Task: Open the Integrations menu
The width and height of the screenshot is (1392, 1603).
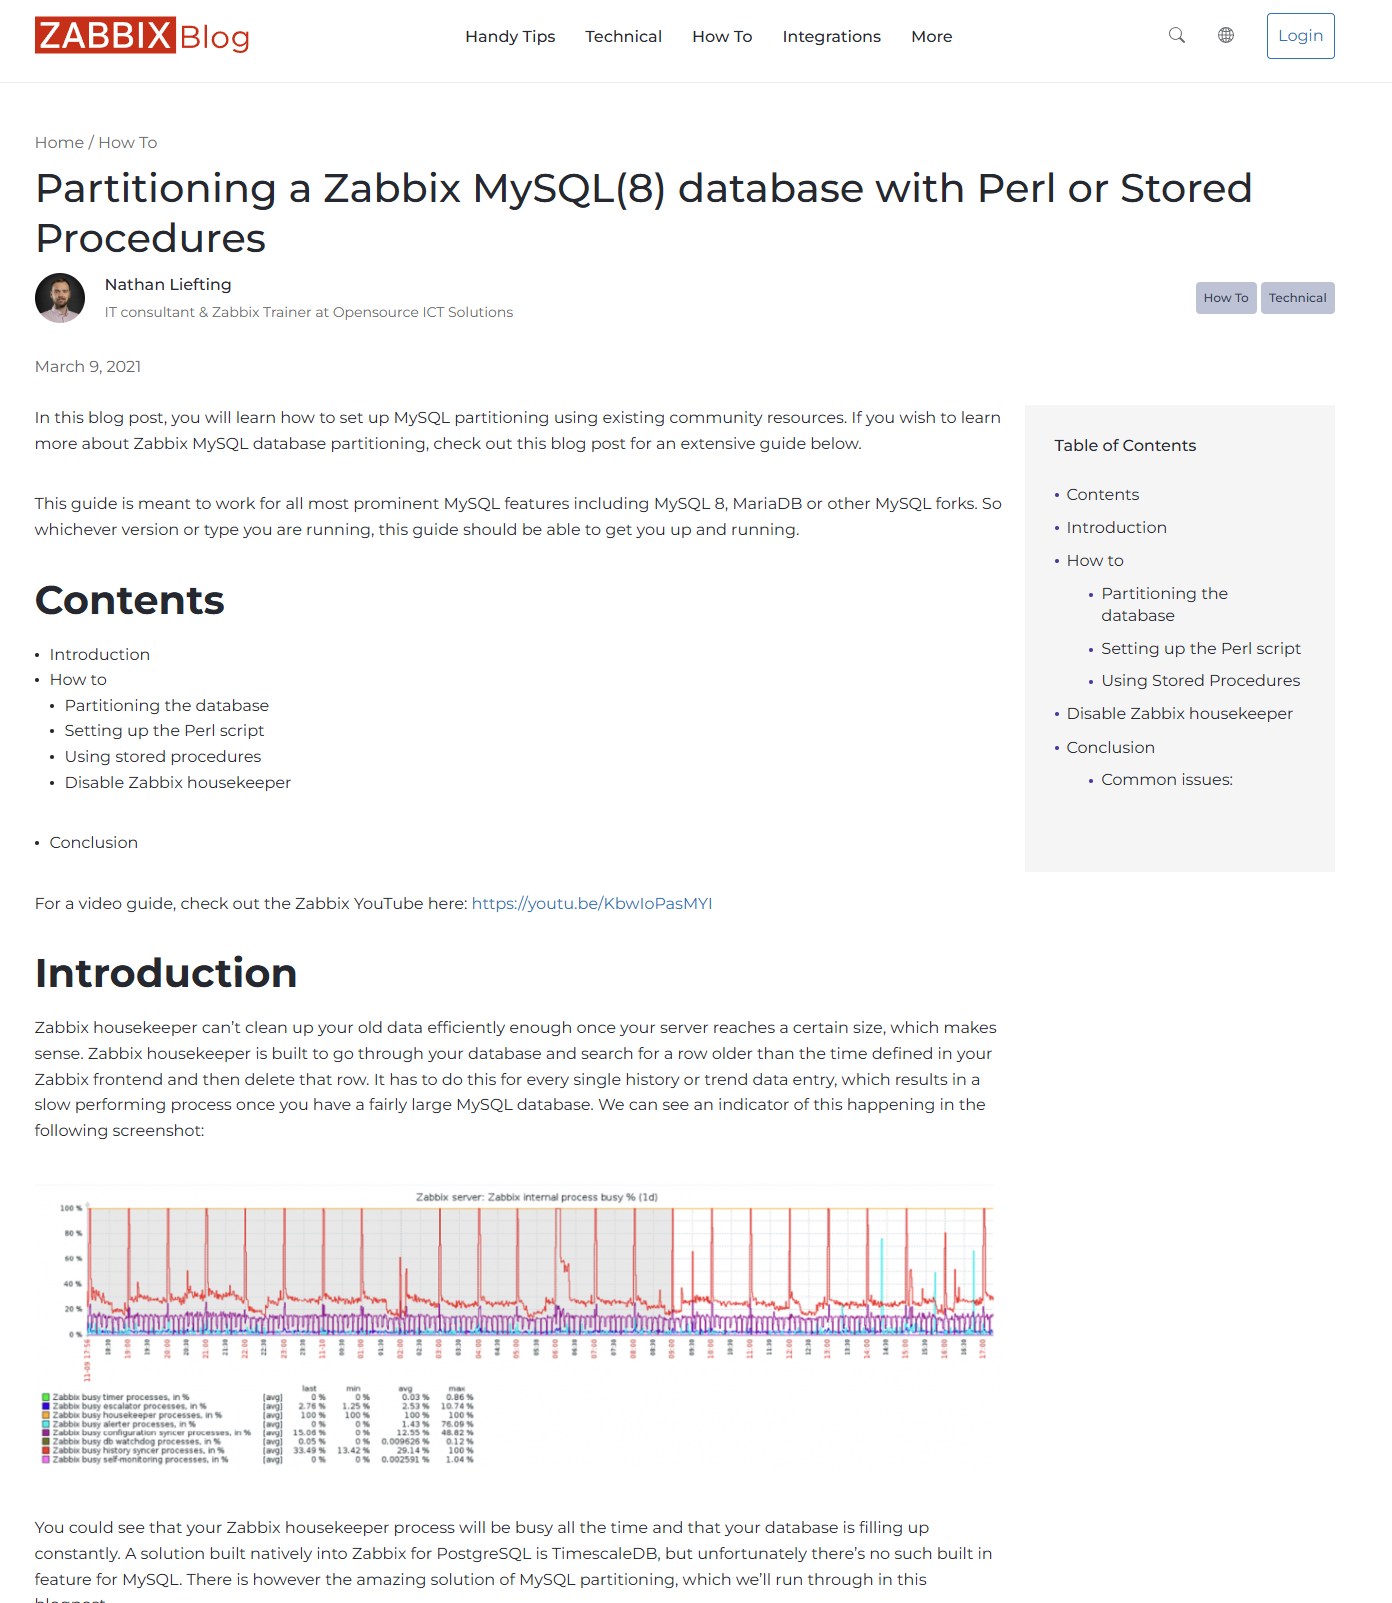Action: click(x=831, y=37)
